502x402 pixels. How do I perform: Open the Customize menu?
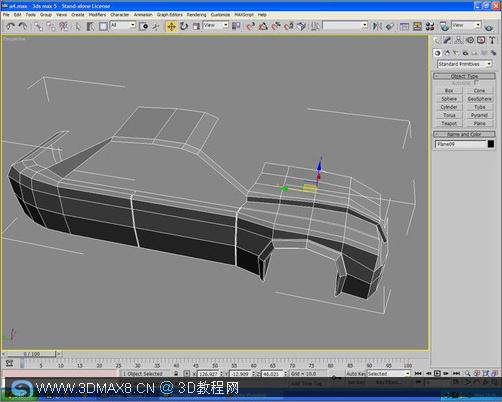tap(220, 15)
